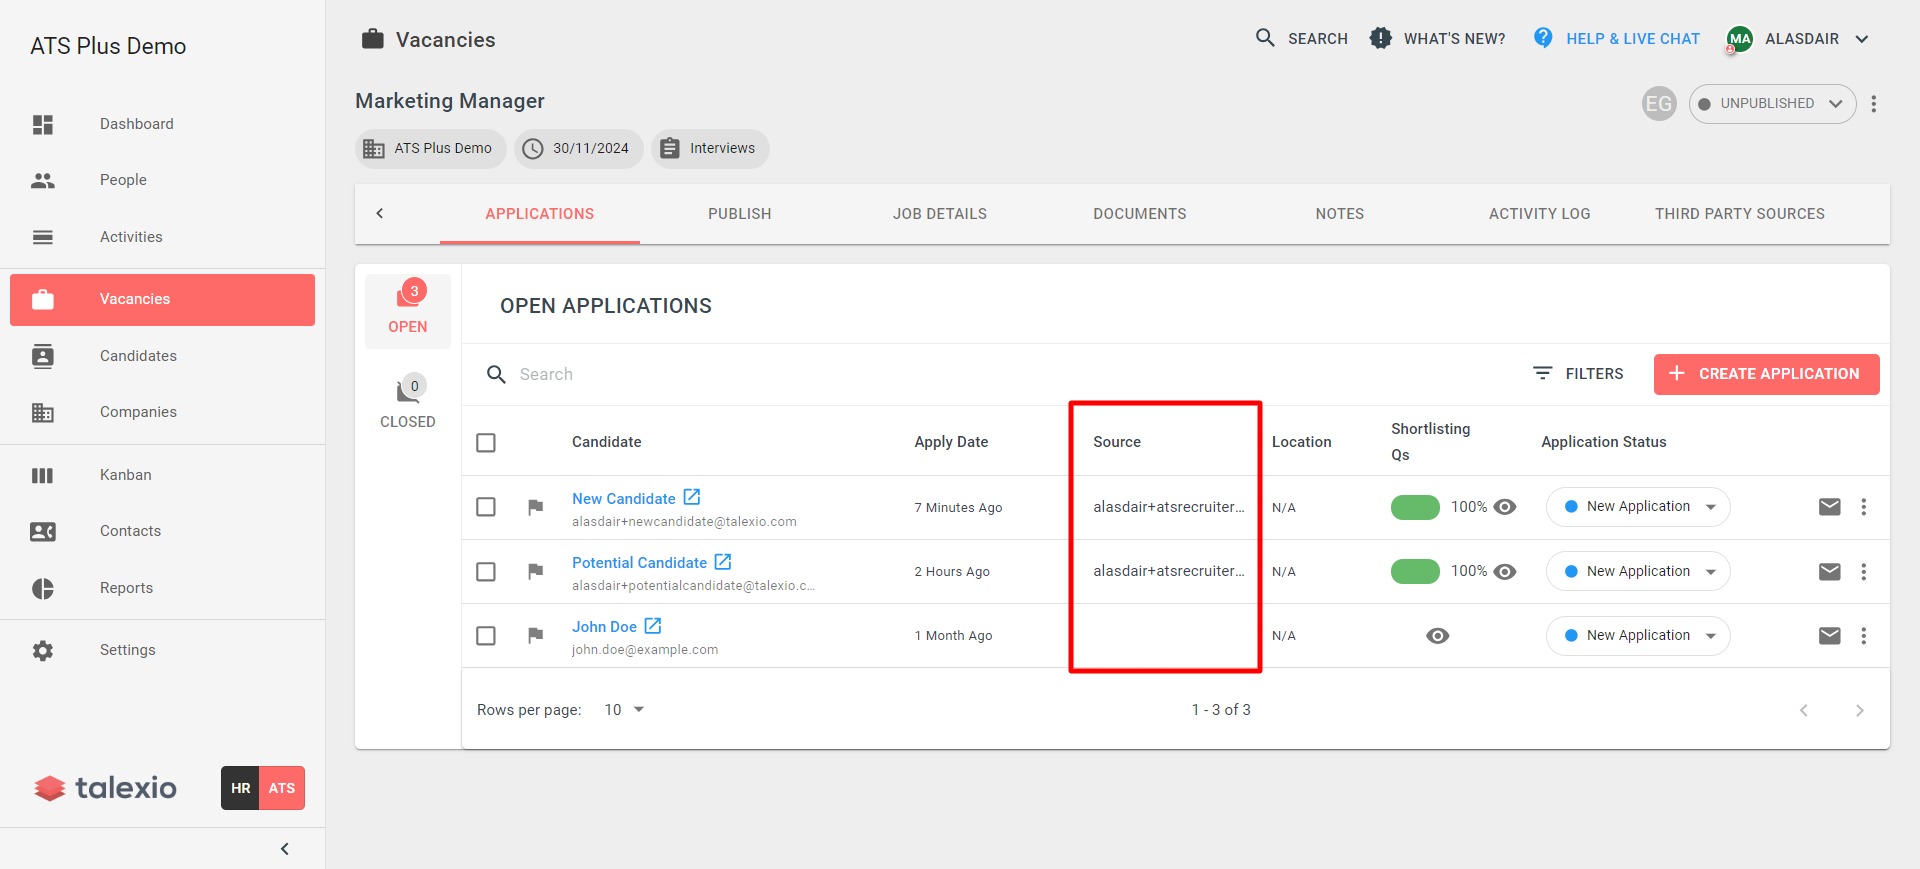Tick the select-all applications checkbox
The width and height of the screenshot is (1920, 869).
486,442
